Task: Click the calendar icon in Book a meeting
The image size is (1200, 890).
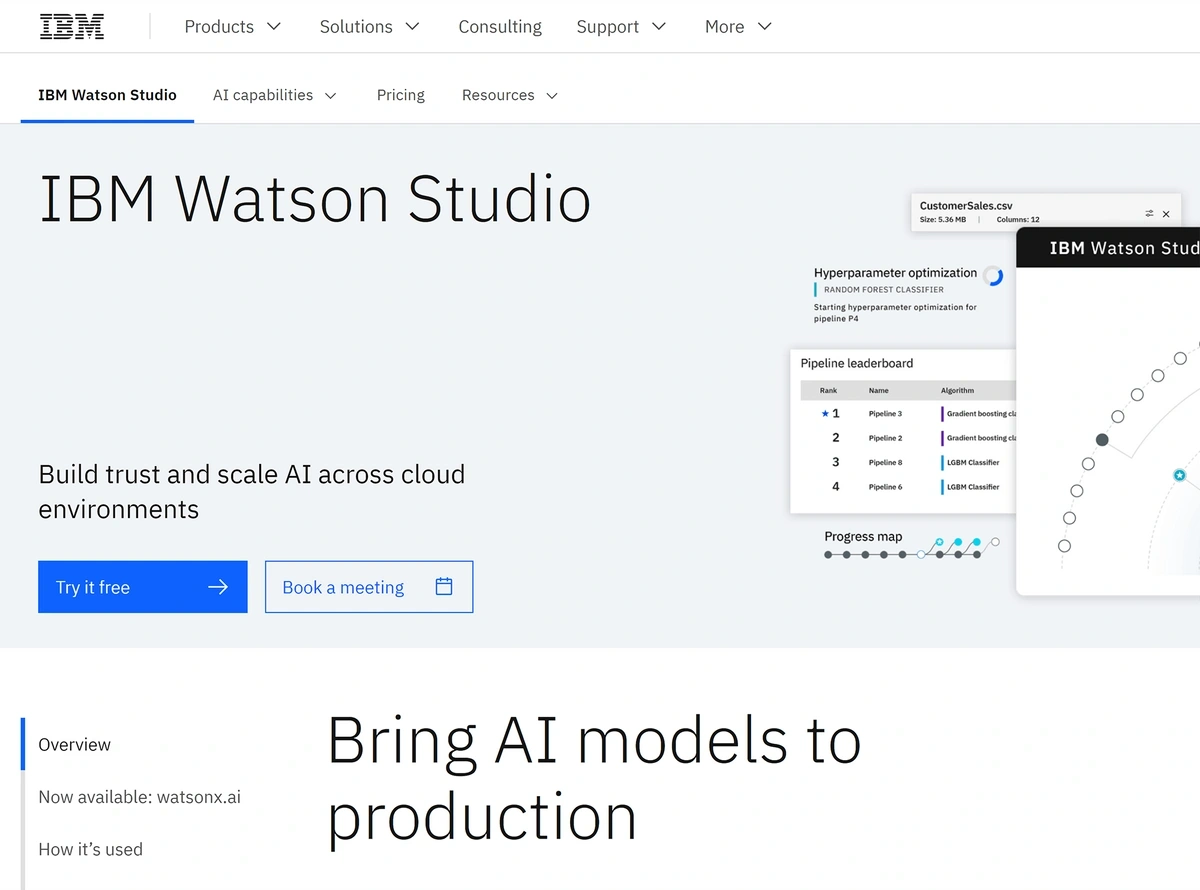Action: click(444, 587)
